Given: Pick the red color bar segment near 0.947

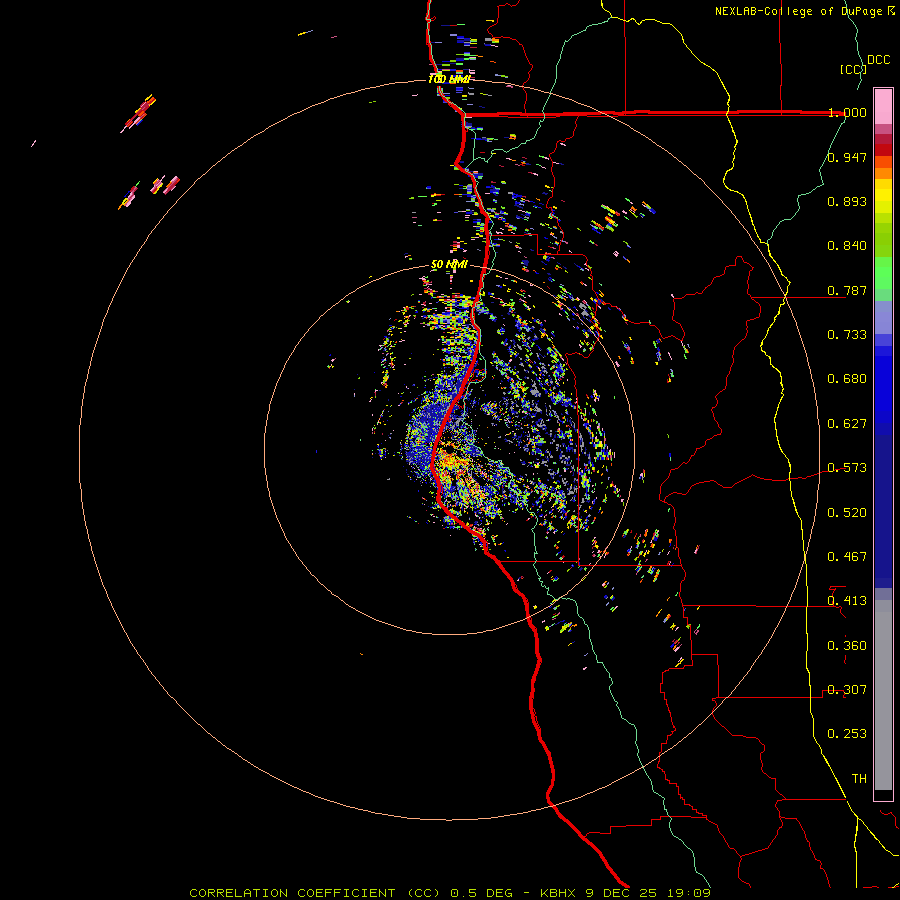Looking at the screenshot, I should coord(883,150).
